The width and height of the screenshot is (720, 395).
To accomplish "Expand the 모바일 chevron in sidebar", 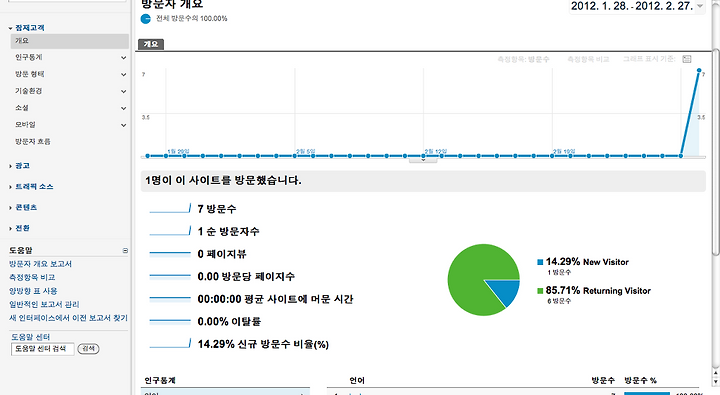I will point(124,125).
